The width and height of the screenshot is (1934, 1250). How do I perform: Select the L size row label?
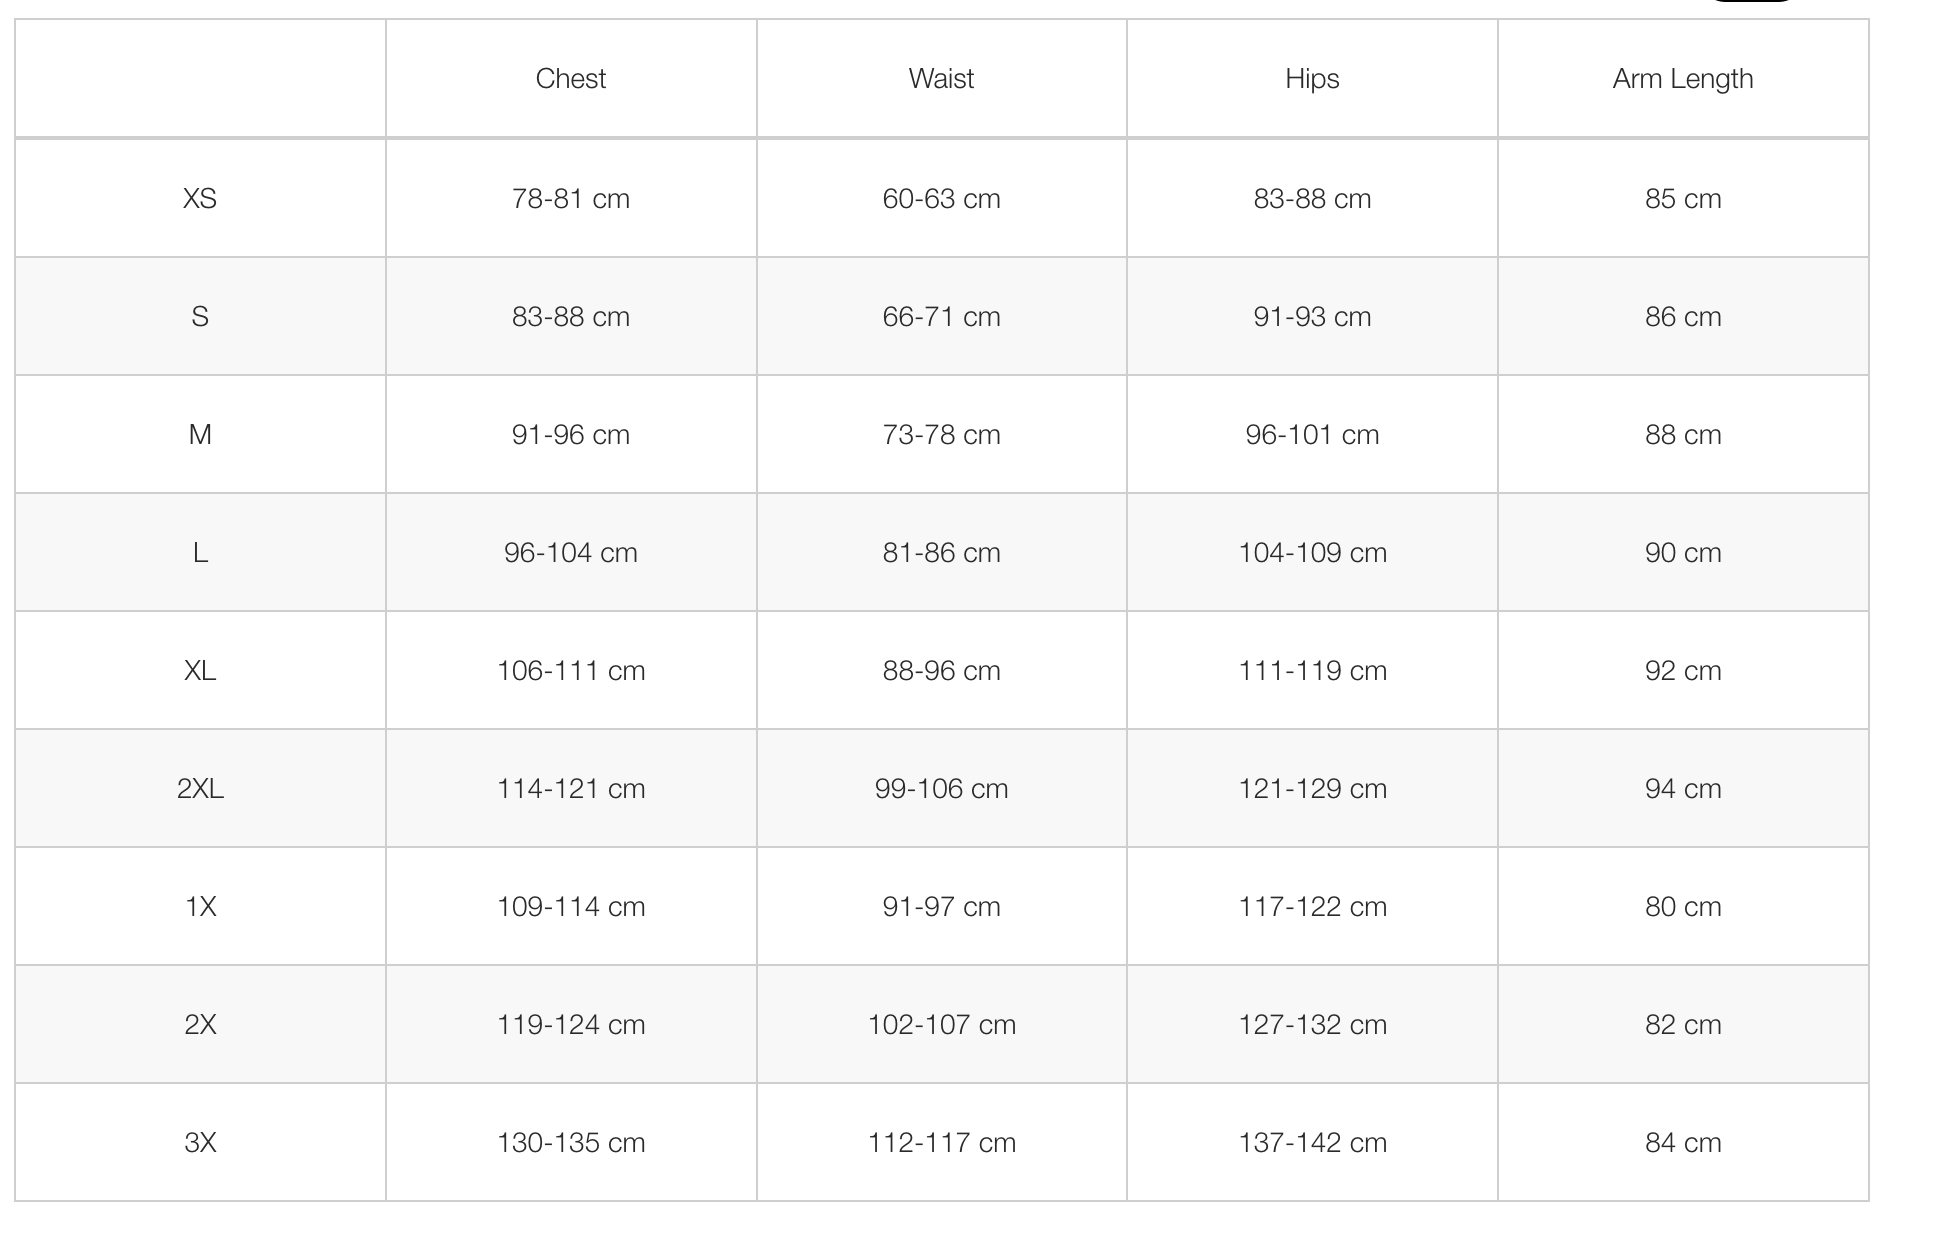(x=200, y=553)
